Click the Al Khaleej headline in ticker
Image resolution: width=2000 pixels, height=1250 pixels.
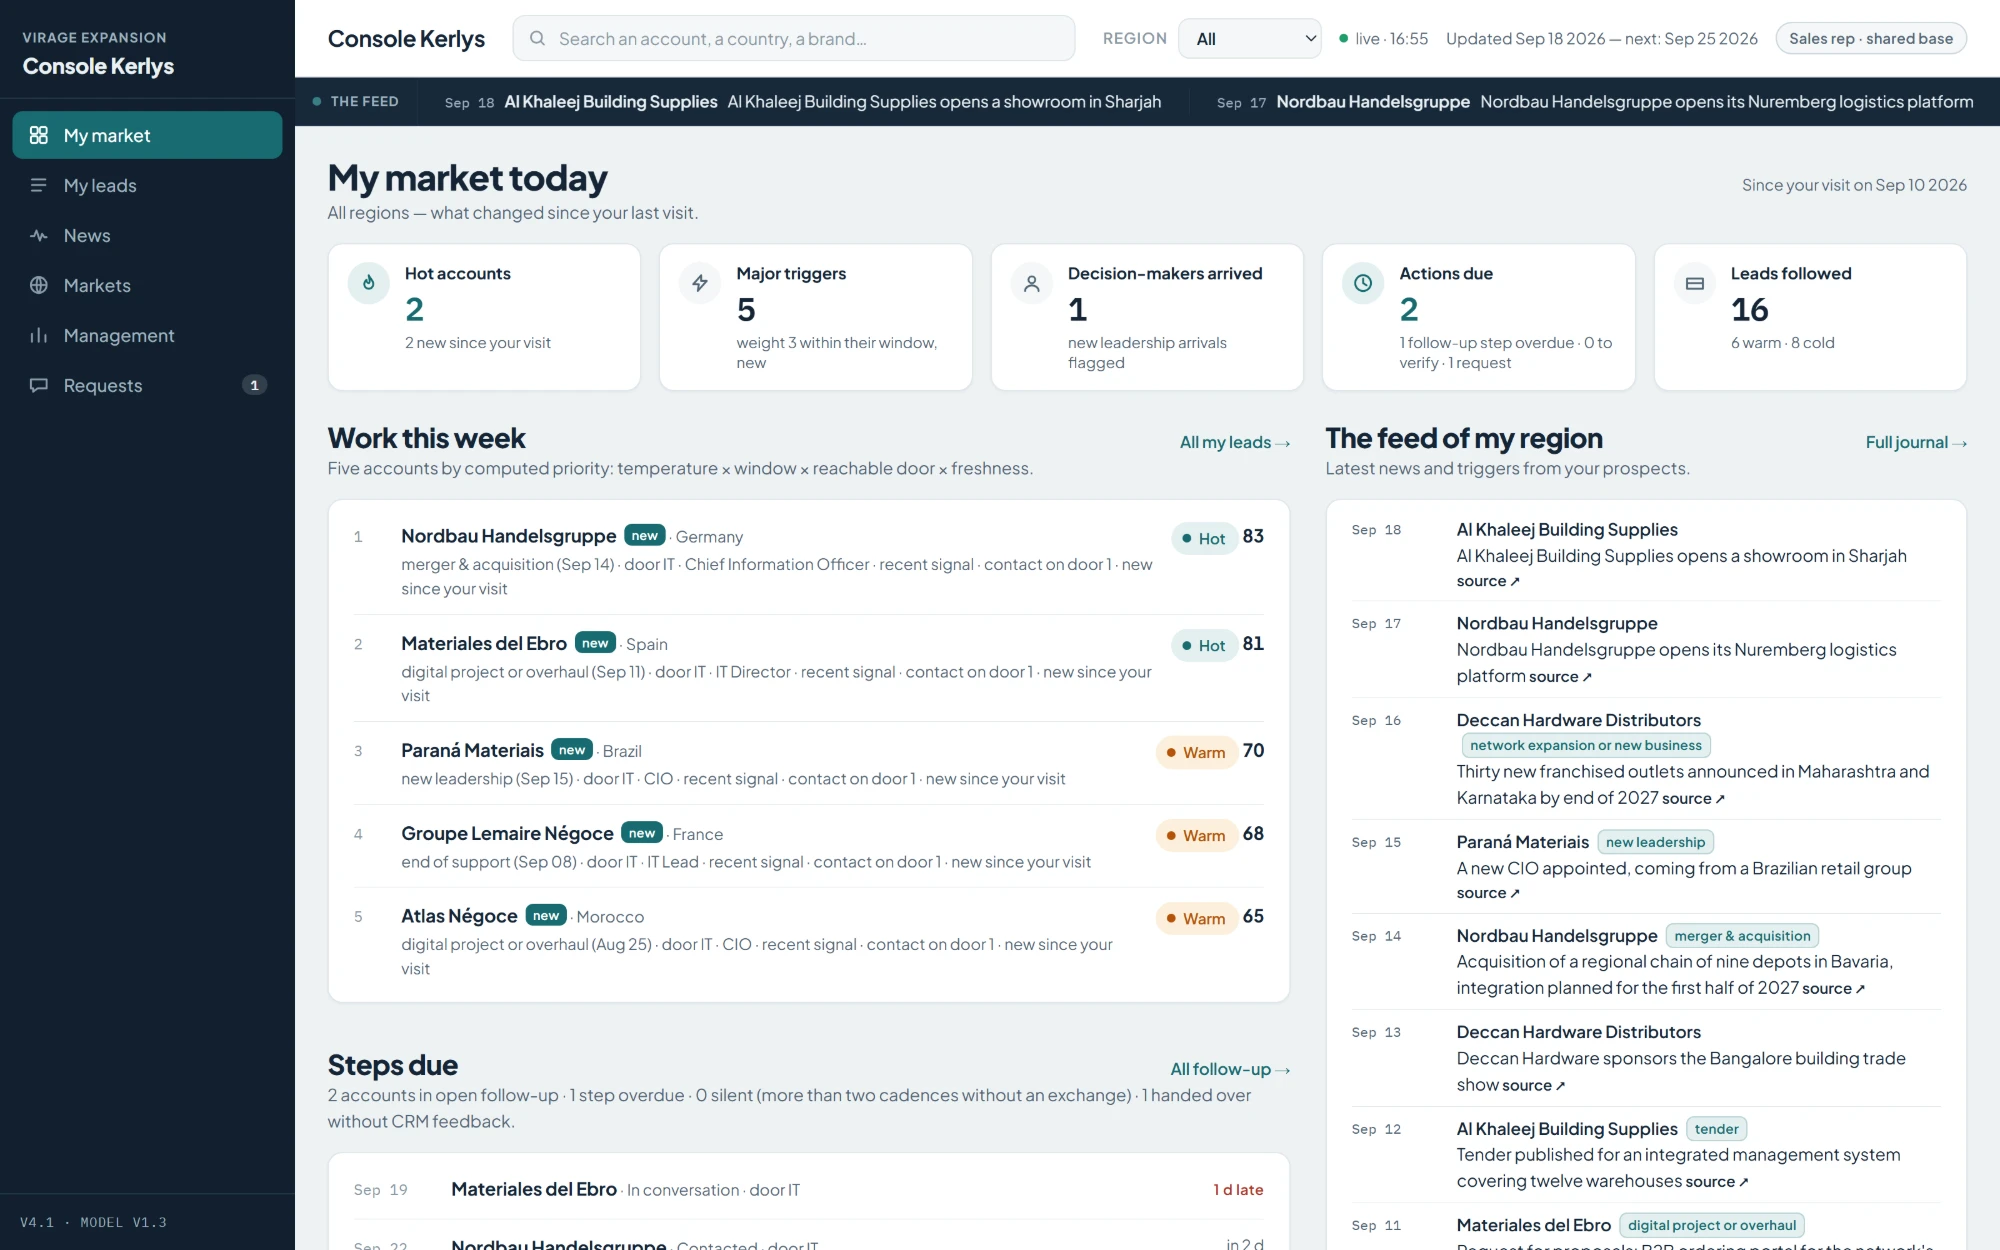[944, 102]
